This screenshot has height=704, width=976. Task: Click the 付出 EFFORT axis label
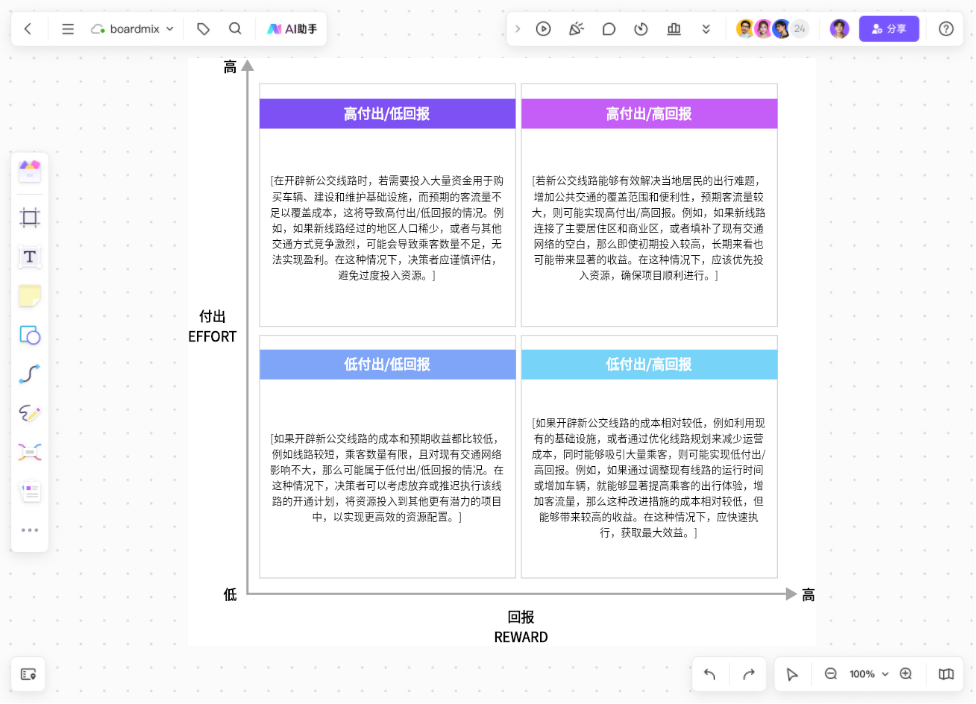(x=212, y=327)
